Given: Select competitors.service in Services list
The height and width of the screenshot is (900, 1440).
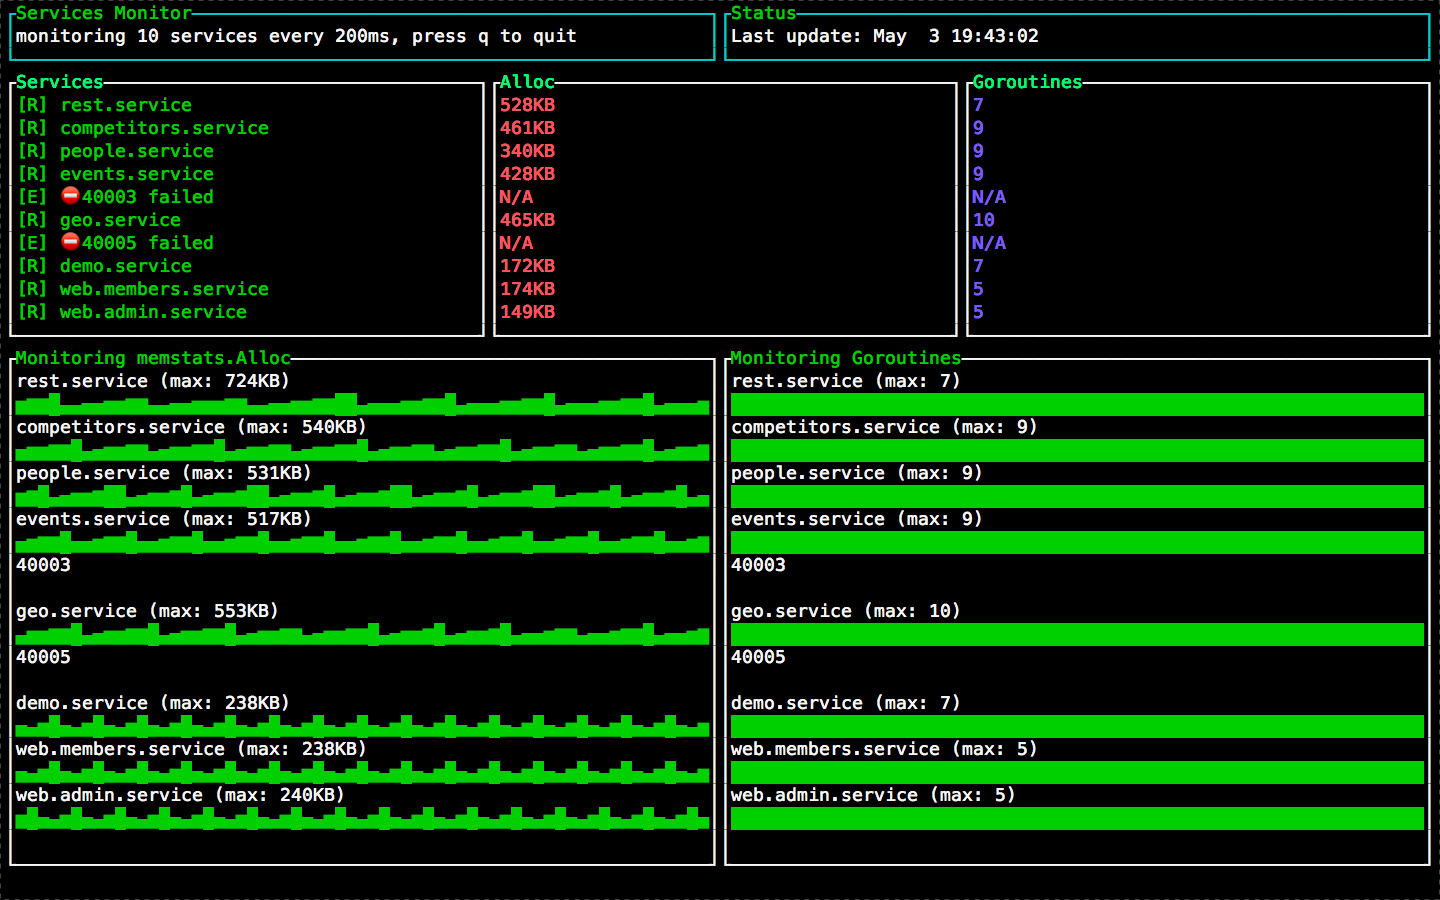Looking at the screenshot, I should (164, 128).
